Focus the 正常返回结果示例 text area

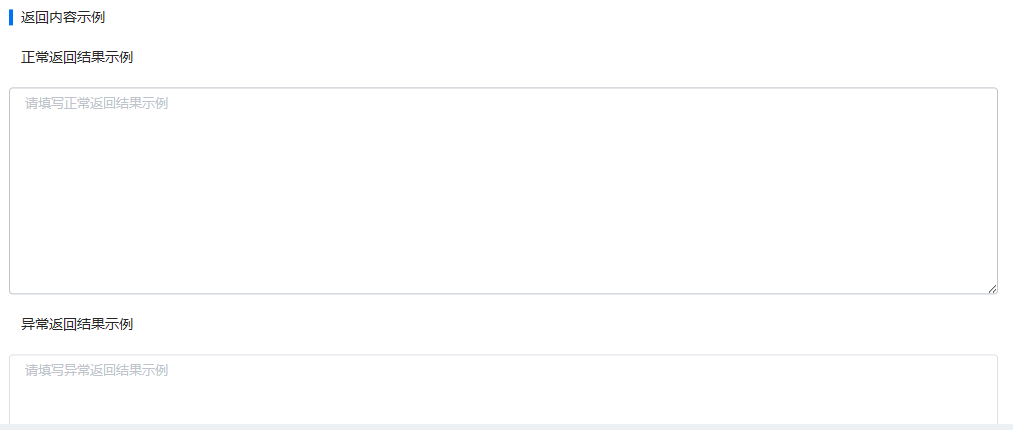(x=503, y=191)
